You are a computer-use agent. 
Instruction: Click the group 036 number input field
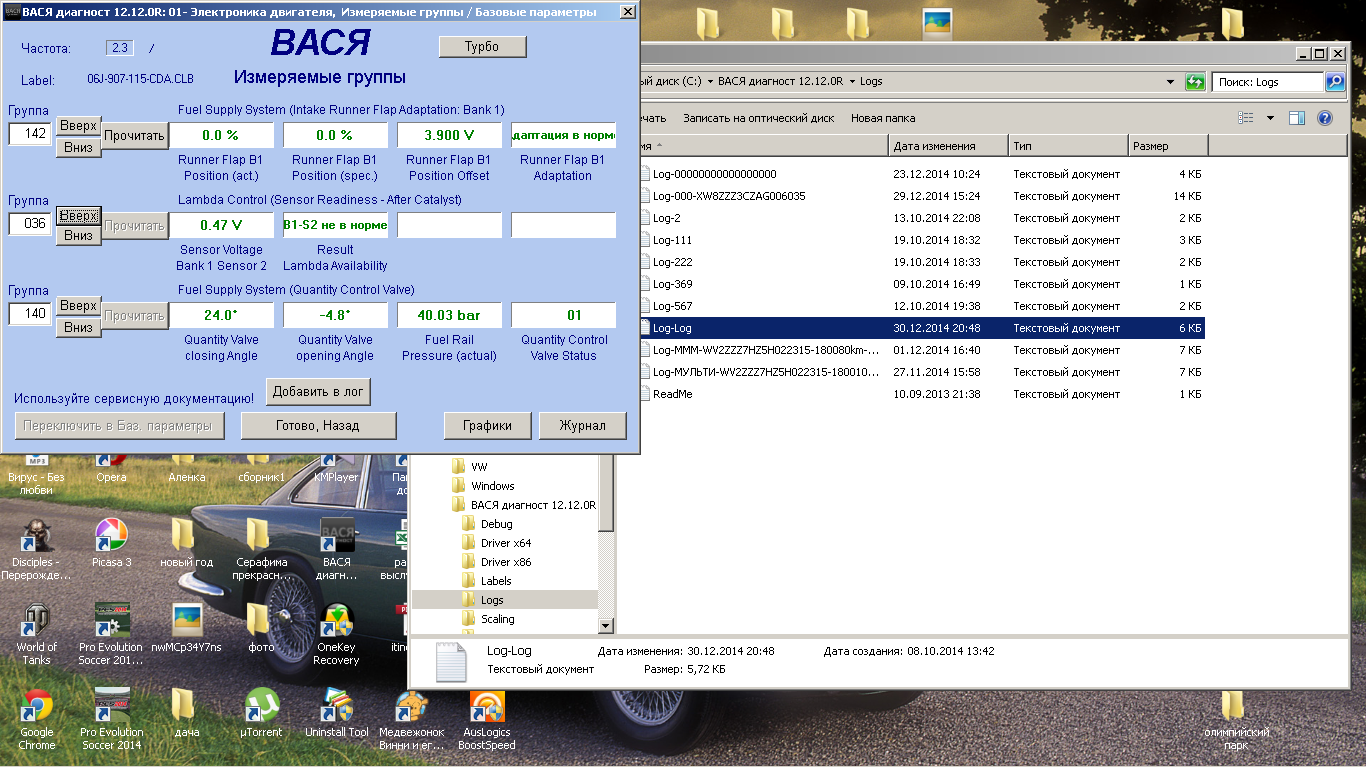pyautogui.click(x=31, y=224)
